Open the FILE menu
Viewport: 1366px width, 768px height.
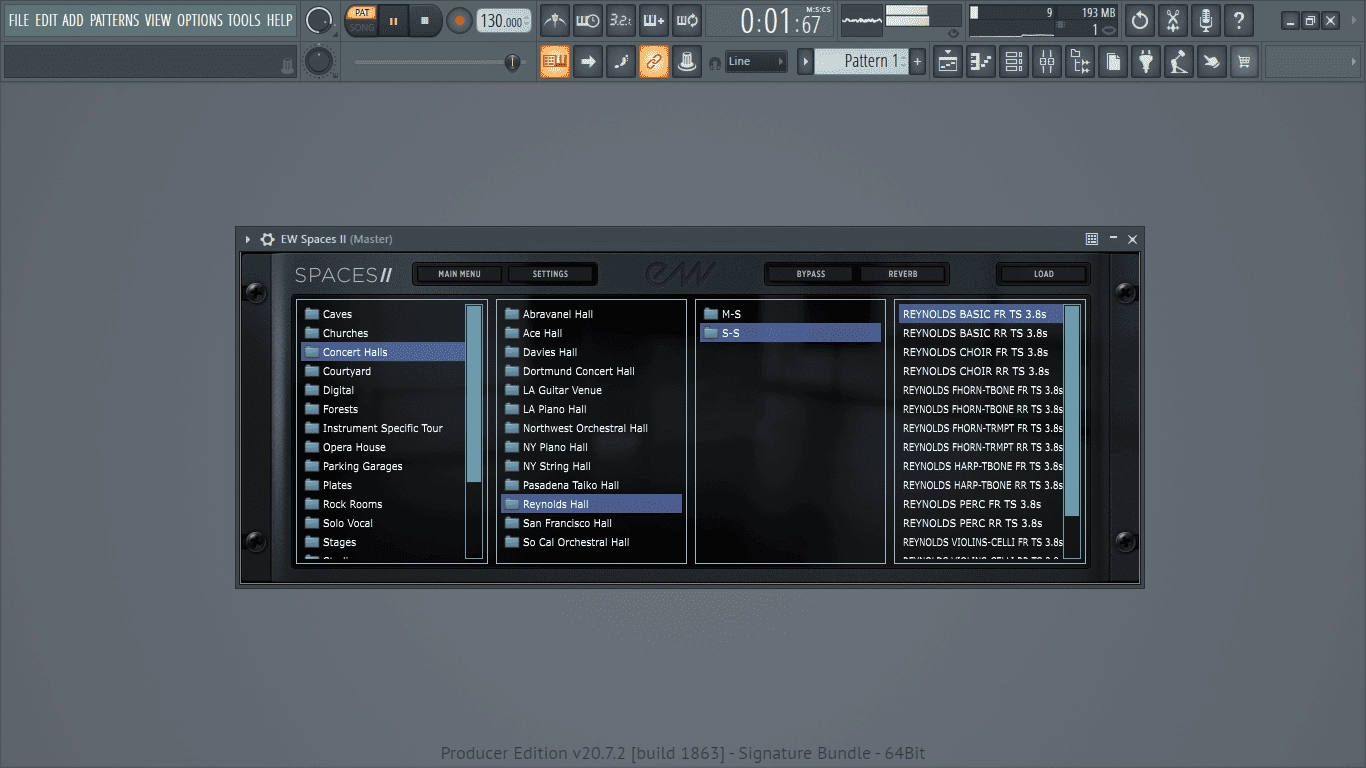[18, 20]
